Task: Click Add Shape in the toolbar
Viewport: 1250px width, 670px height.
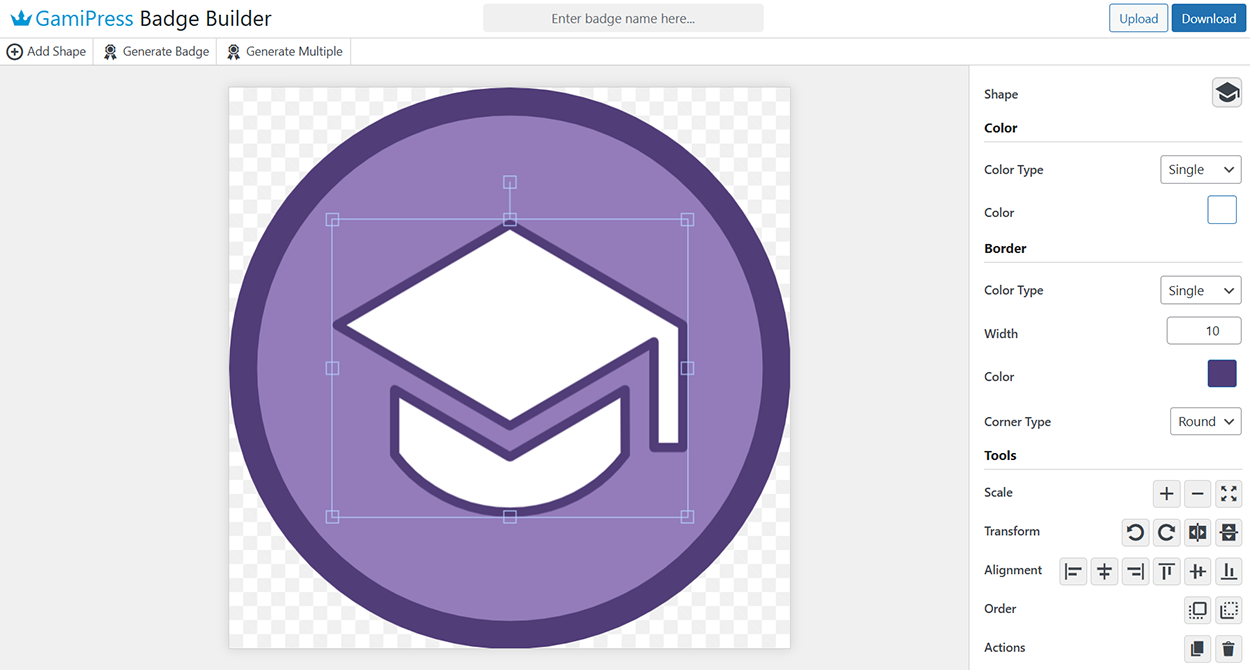Action: click(x=47, y=52)
